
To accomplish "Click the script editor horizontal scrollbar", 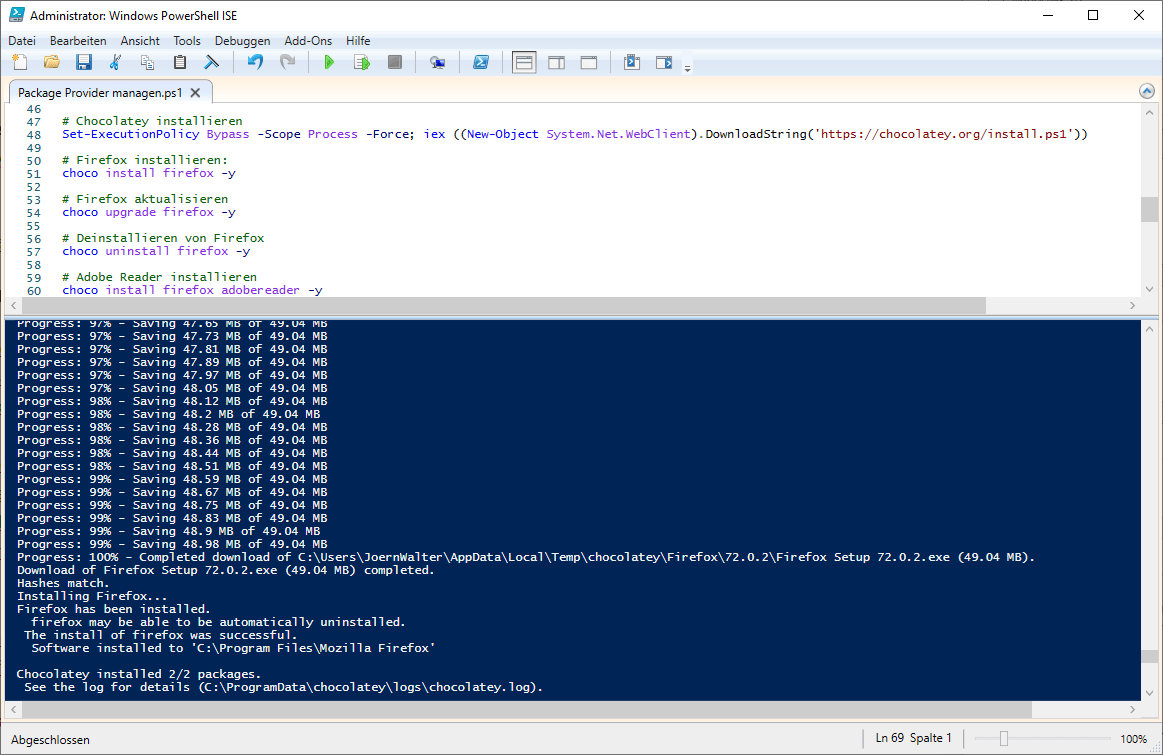I will (500, 306).
